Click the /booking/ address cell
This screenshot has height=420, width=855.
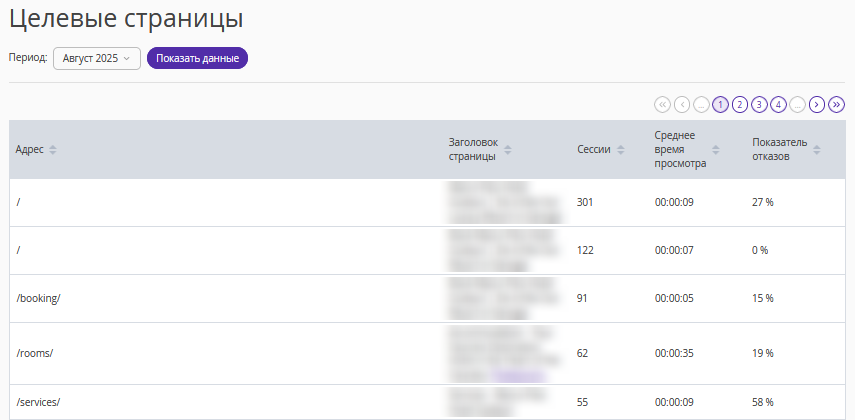pos(39,299)
